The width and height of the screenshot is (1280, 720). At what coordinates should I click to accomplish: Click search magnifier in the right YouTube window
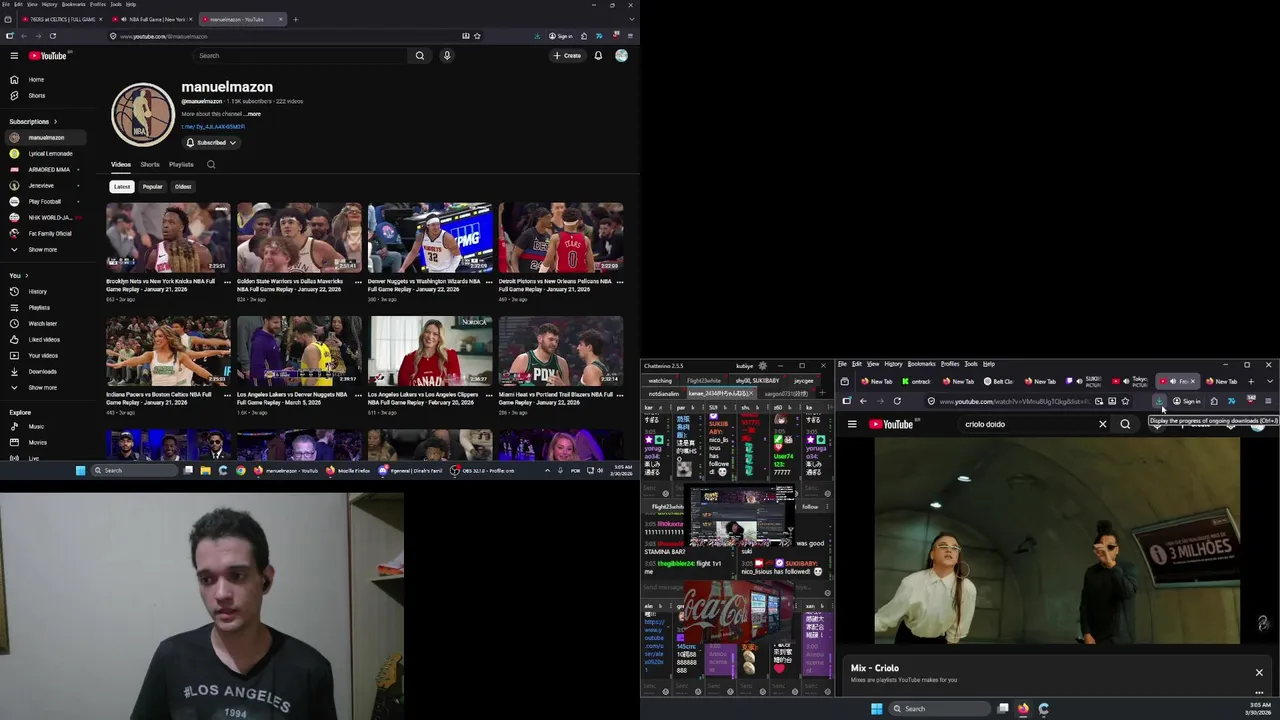click(1125, 424)
